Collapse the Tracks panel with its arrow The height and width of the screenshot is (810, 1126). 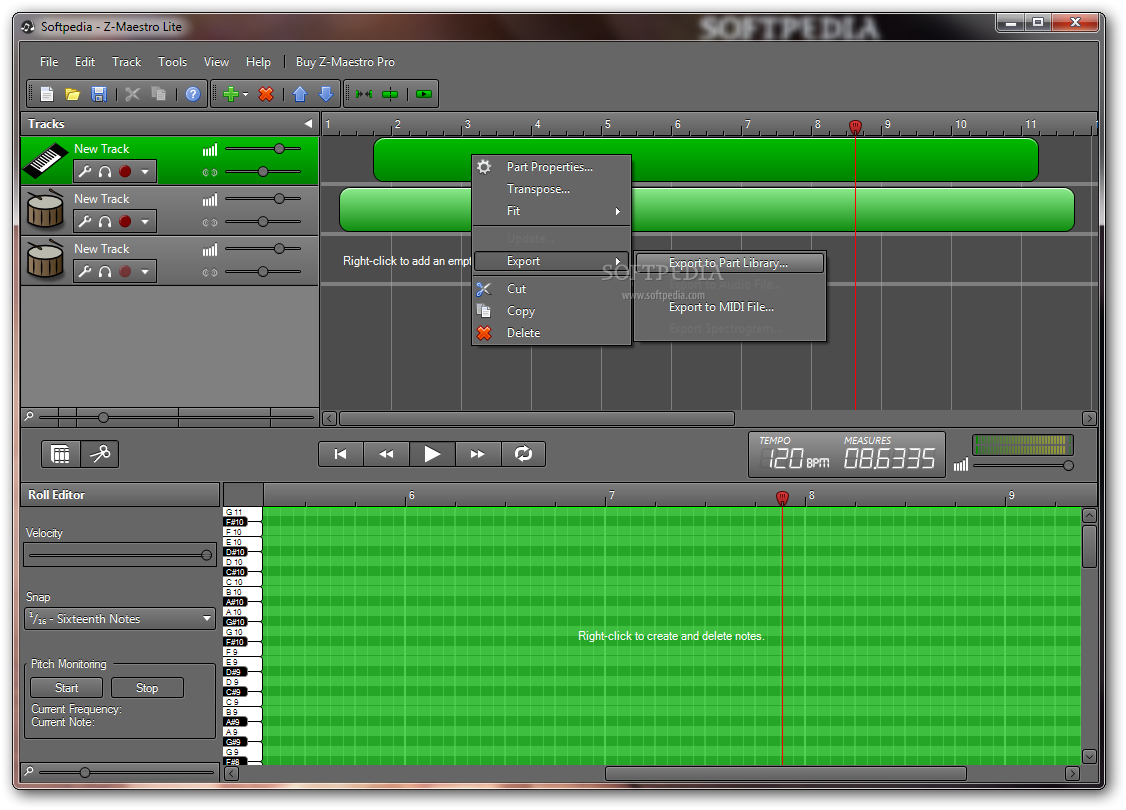(x=308, y=124)
